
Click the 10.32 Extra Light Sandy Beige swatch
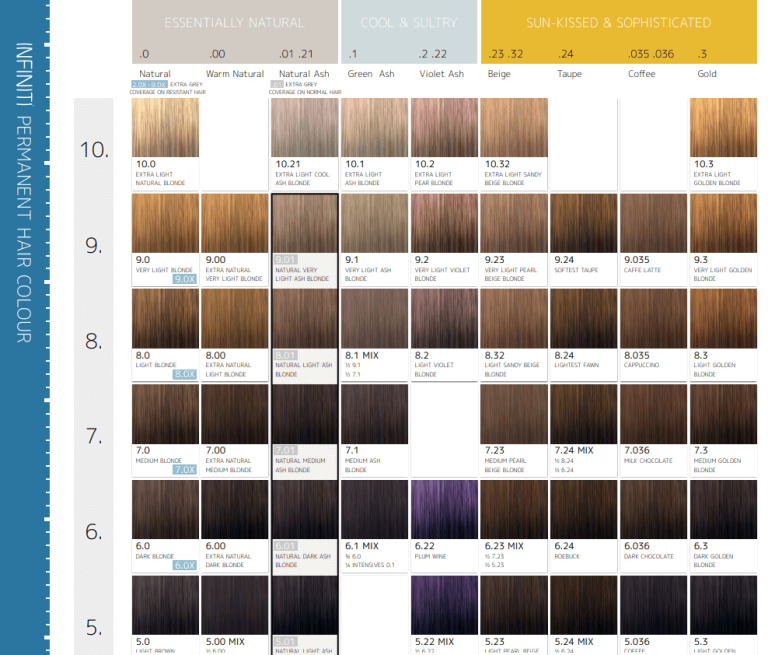pyautogui.click(x=514, y=127)
